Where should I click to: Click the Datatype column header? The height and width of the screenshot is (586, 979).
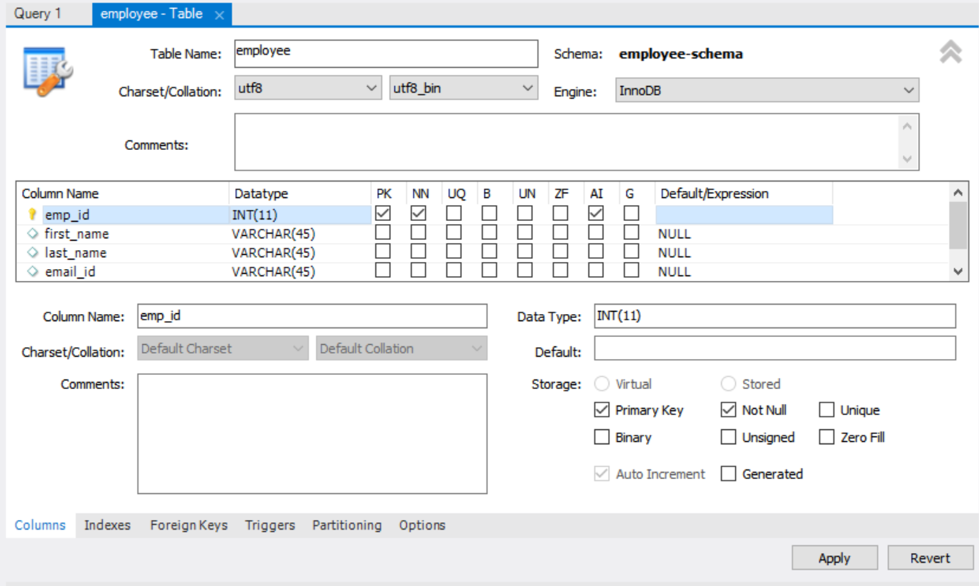point(300,193)
